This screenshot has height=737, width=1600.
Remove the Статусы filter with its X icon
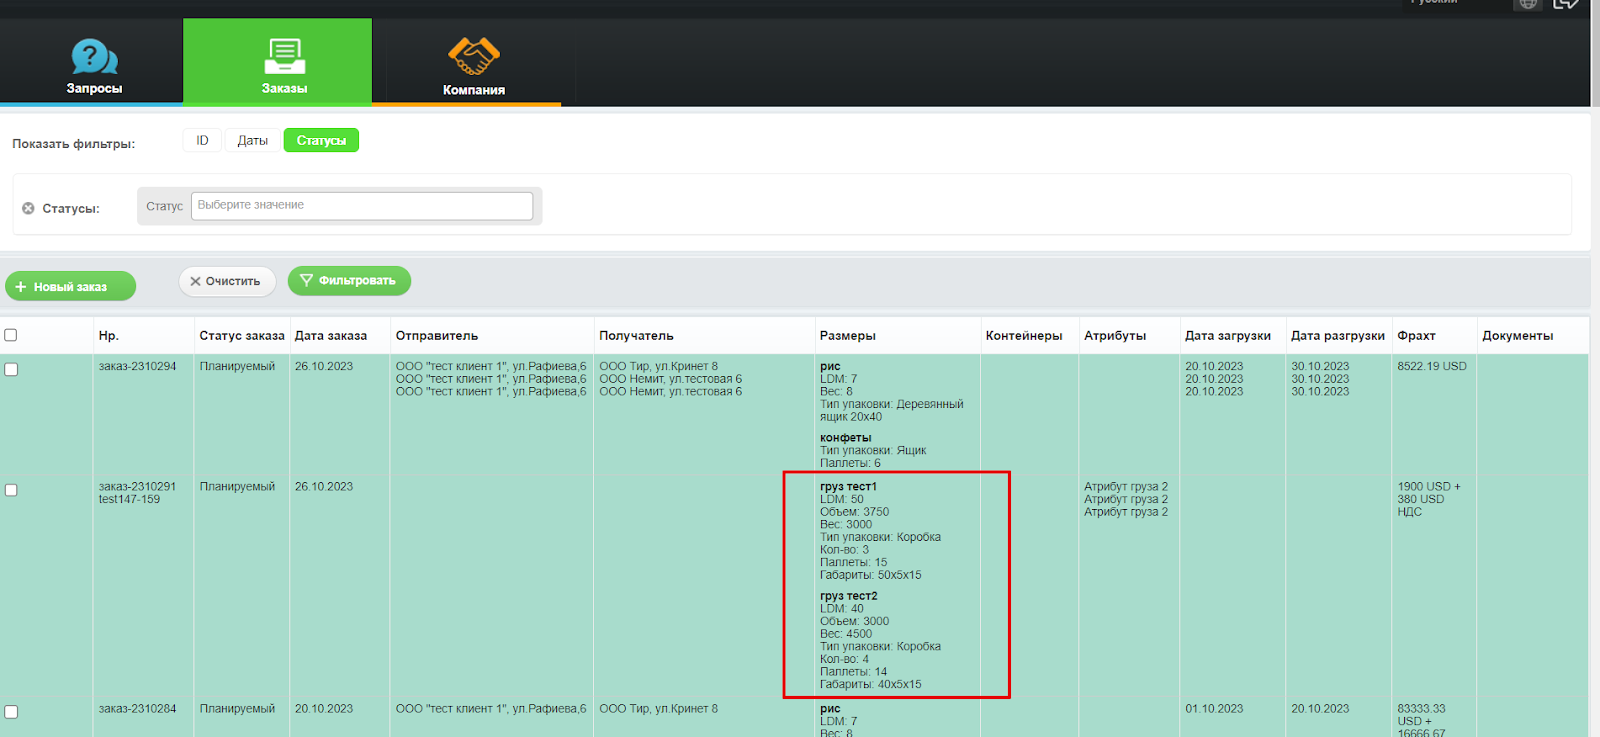click(x=28, y=209)
